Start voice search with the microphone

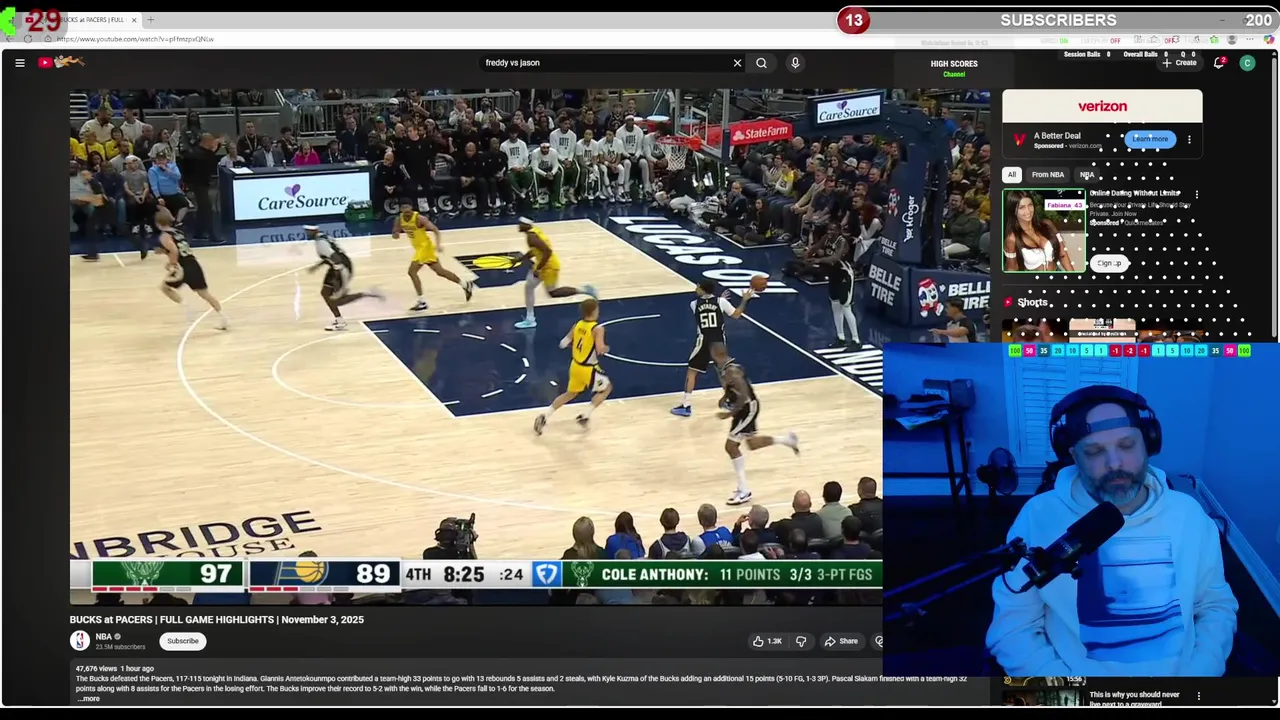795,63
